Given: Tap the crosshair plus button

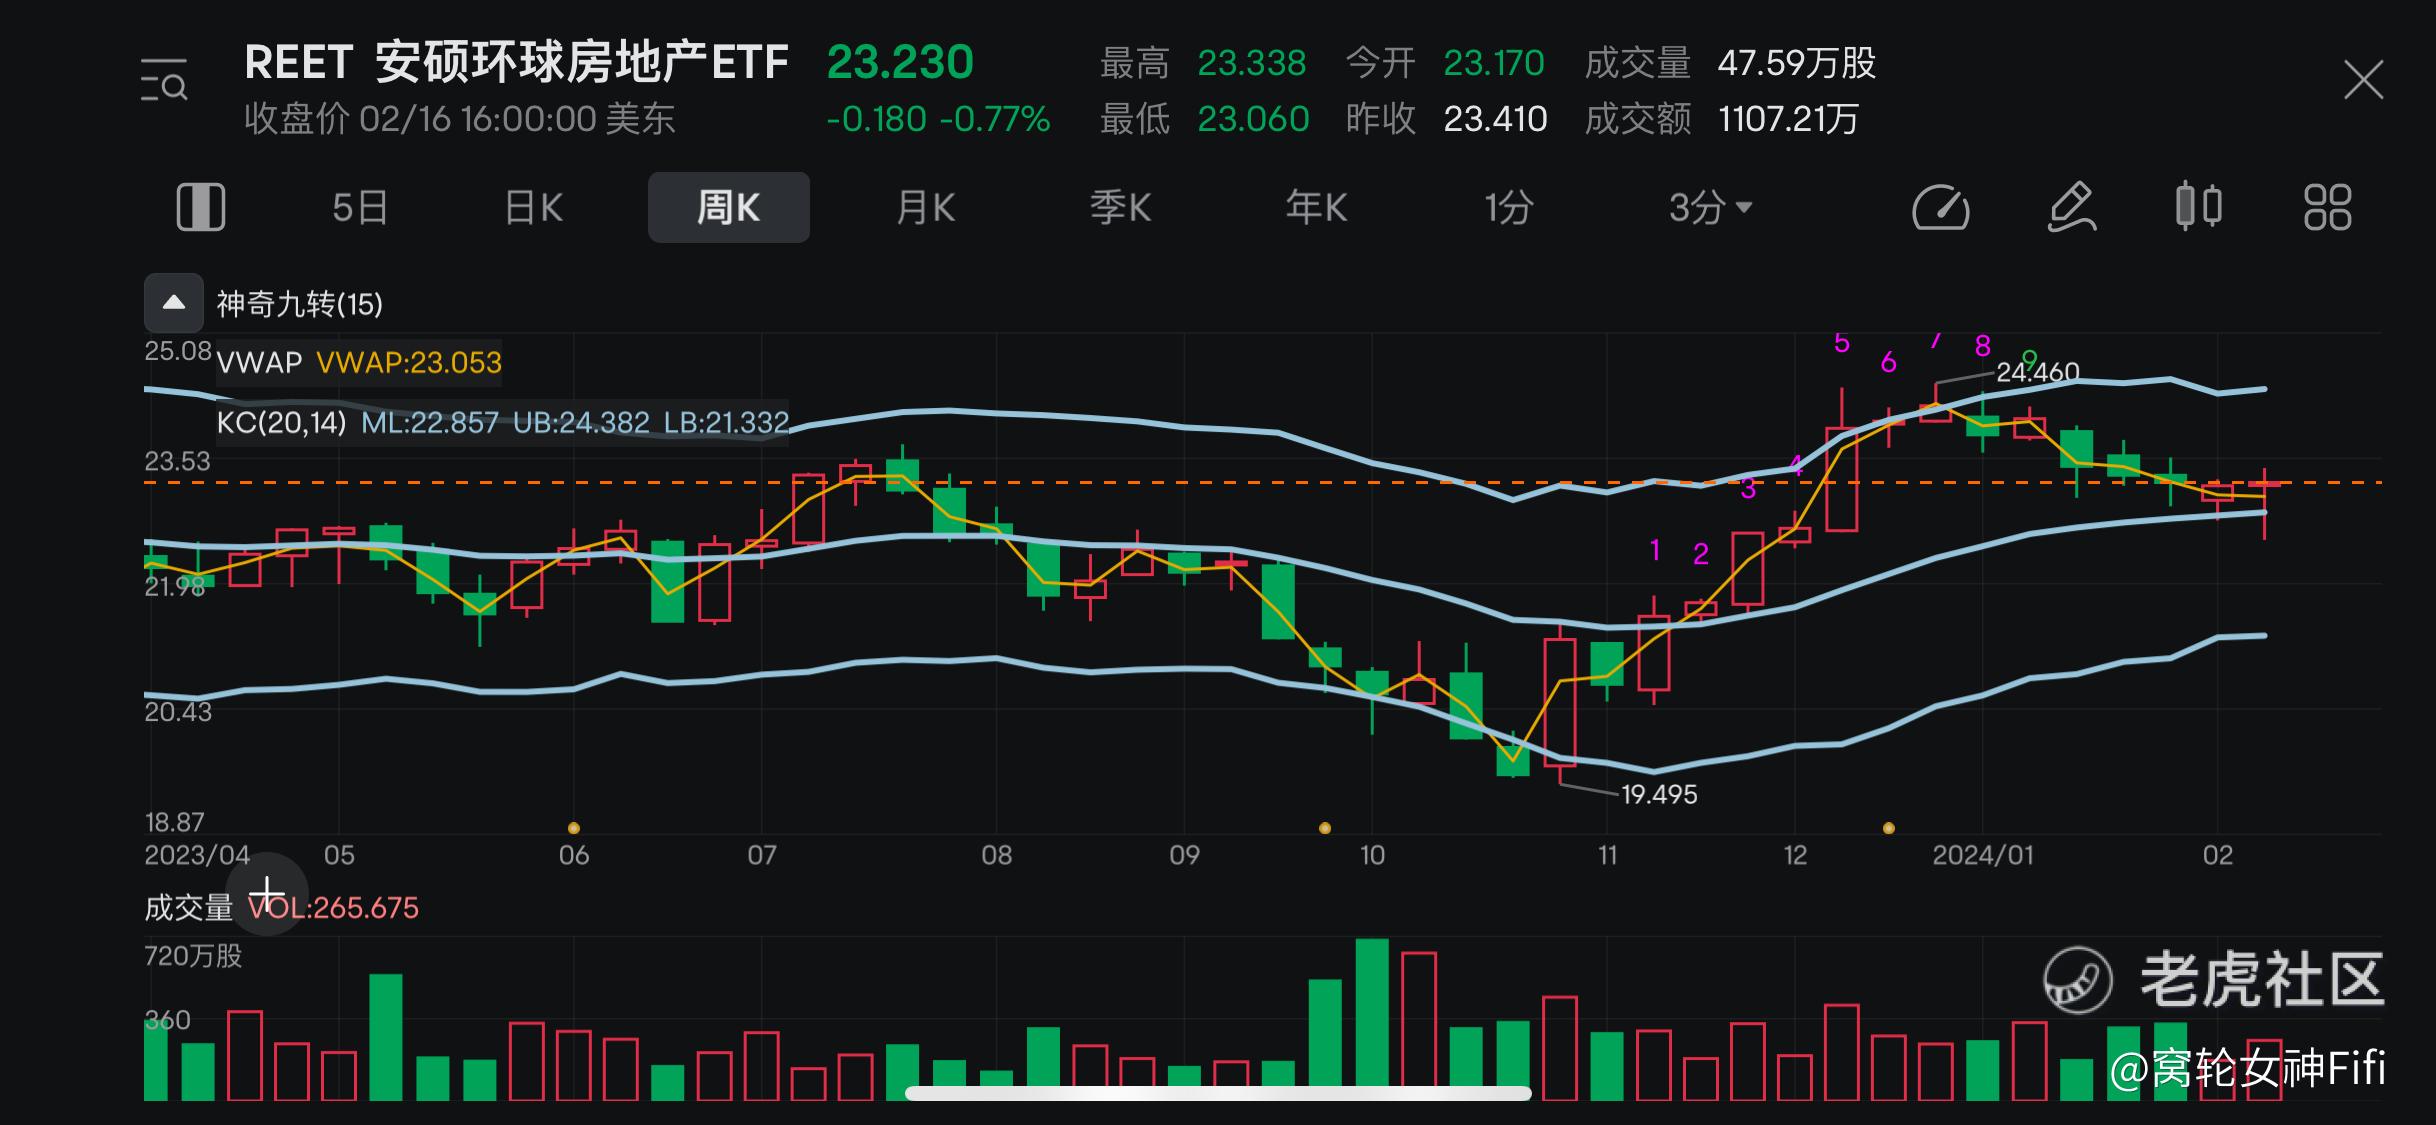Looking at the screenshot, I should [x=266, y=894].
